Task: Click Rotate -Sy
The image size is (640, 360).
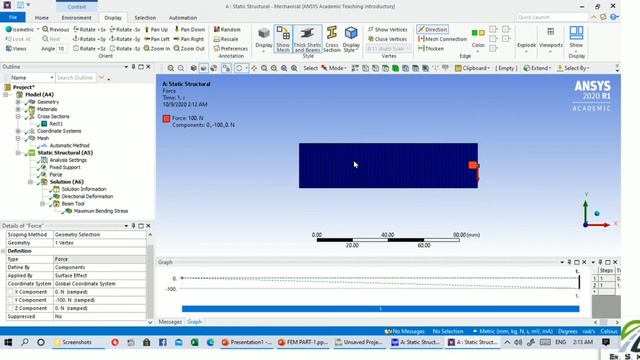Action: coord(125,39)
